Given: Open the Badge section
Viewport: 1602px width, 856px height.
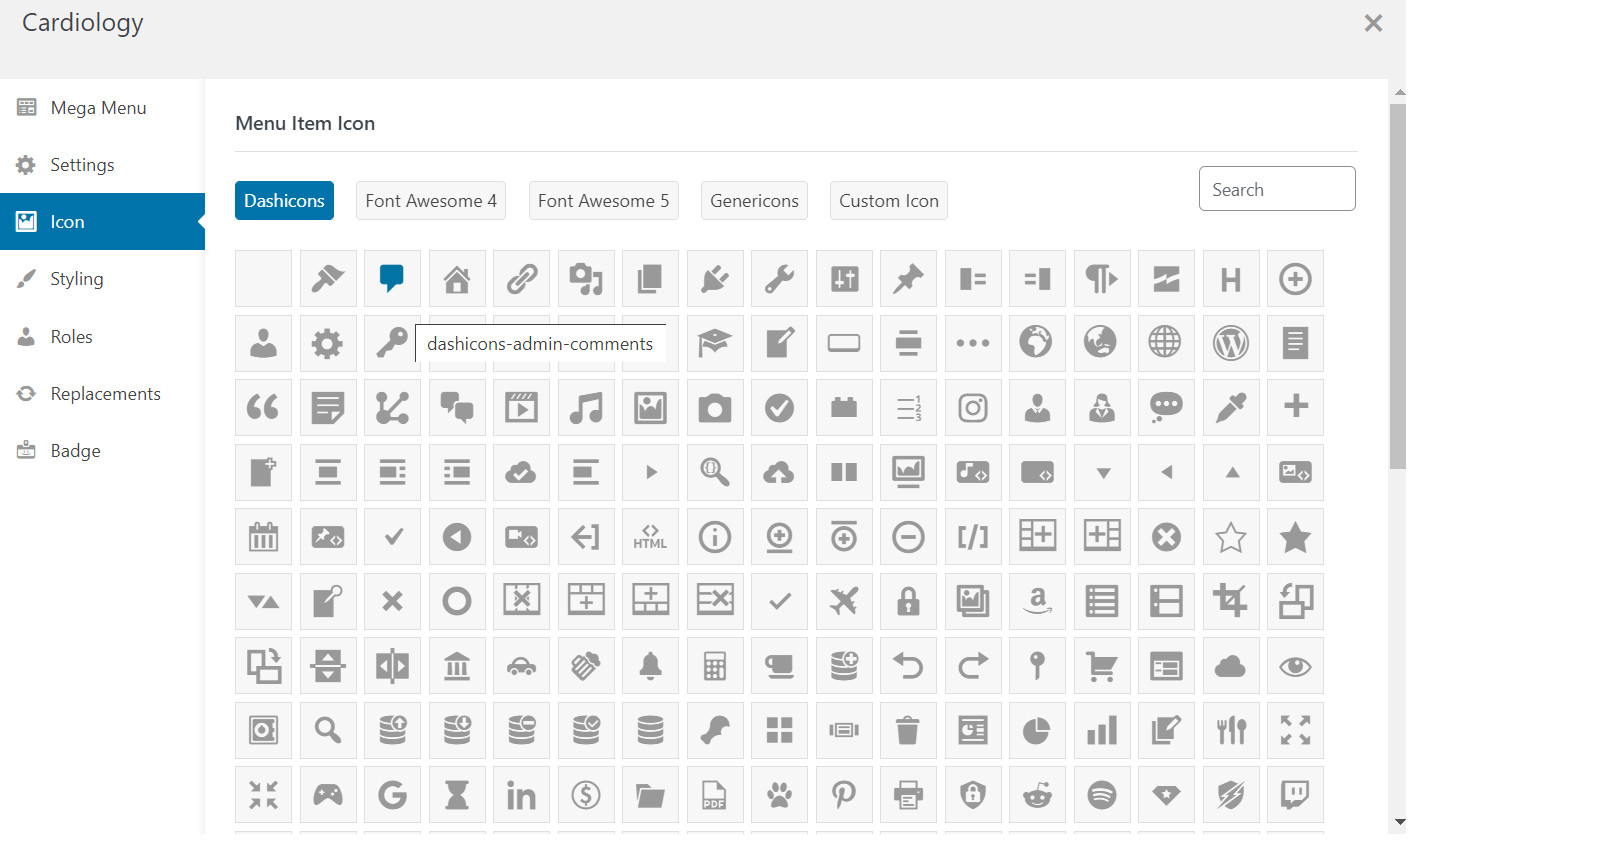Looking at the screenshot, I should click(x=102, y=450).
